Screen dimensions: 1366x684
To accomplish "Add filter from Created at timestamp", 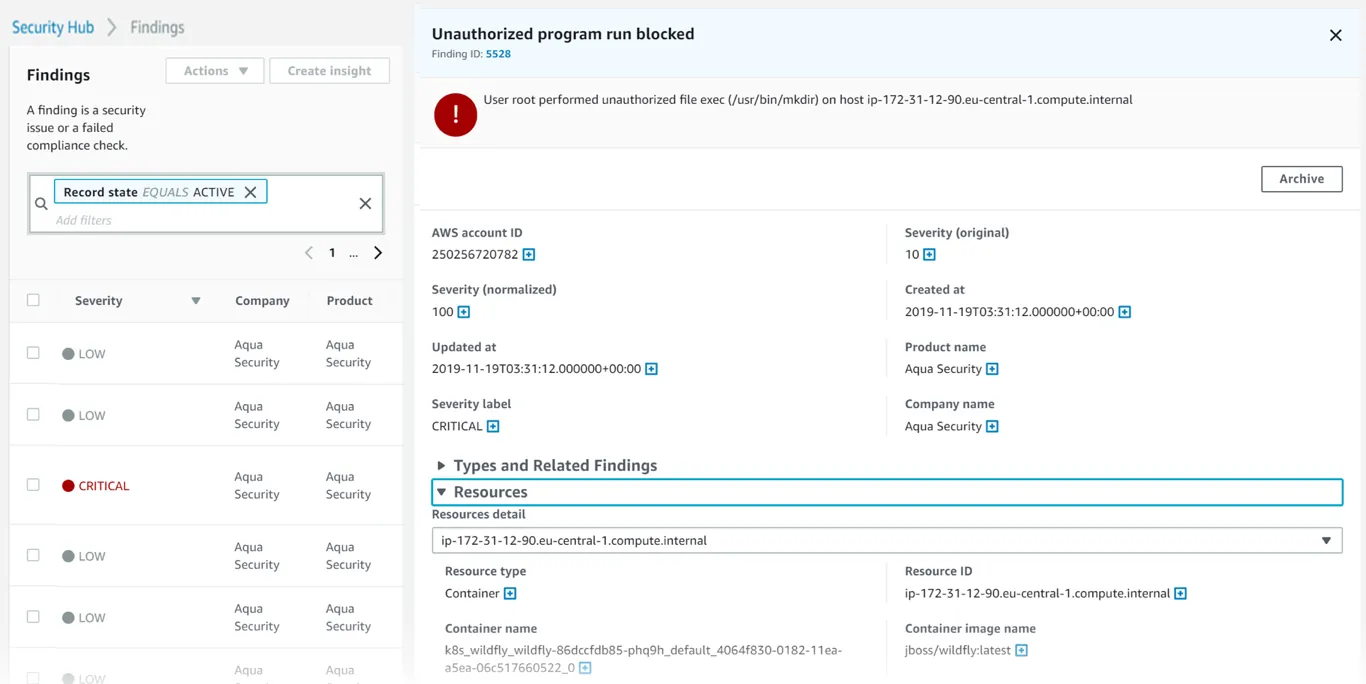I will coord(1124,312).
